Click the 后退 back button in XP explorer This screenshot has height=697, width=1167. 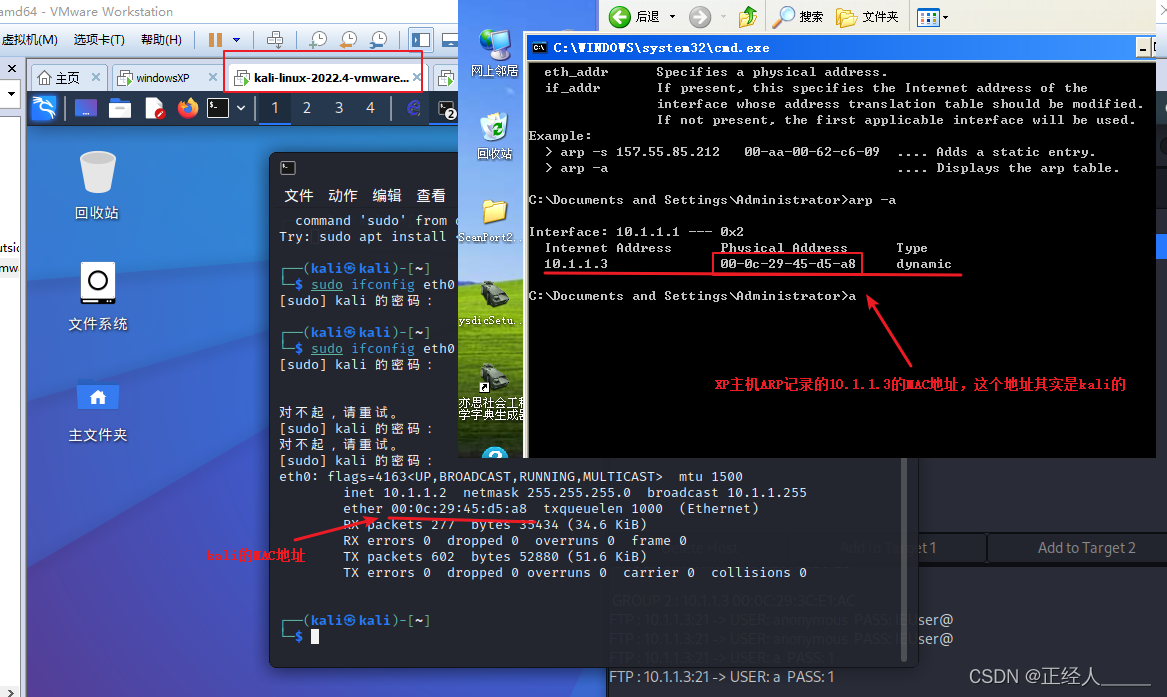tap(634, 16)
